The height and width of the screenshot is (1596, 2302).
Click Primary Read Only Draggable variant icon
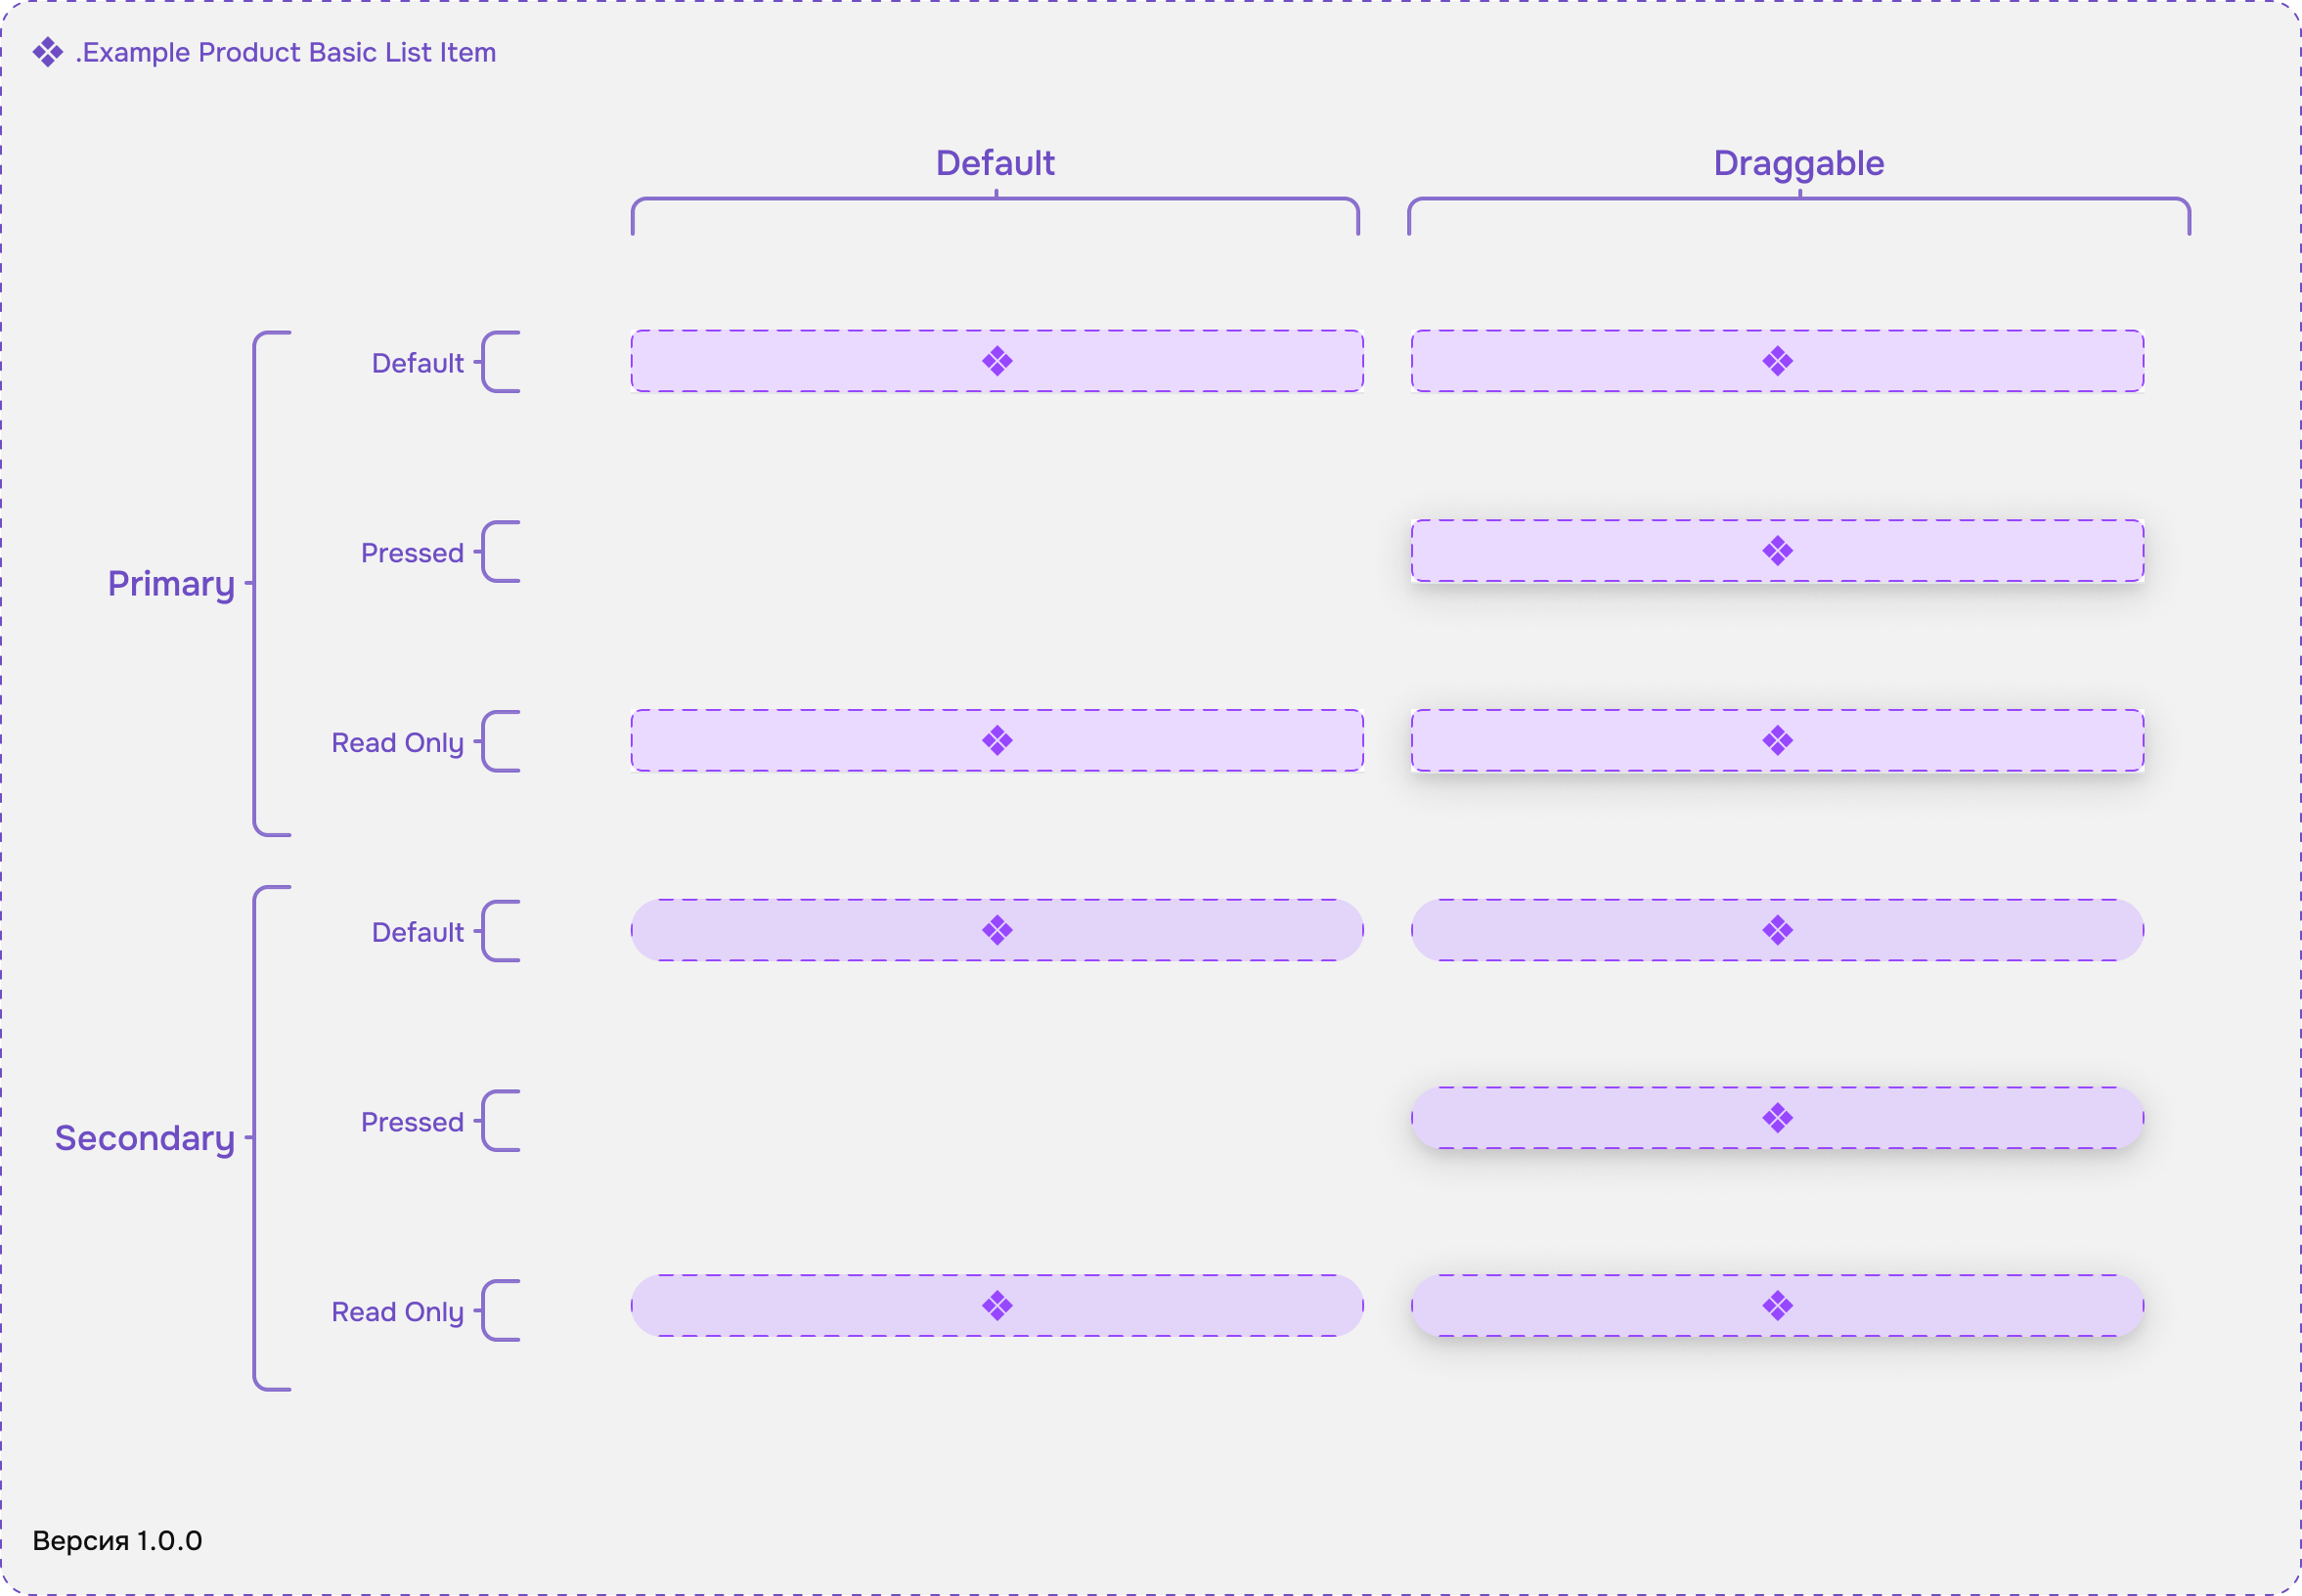click(1777, 741)
